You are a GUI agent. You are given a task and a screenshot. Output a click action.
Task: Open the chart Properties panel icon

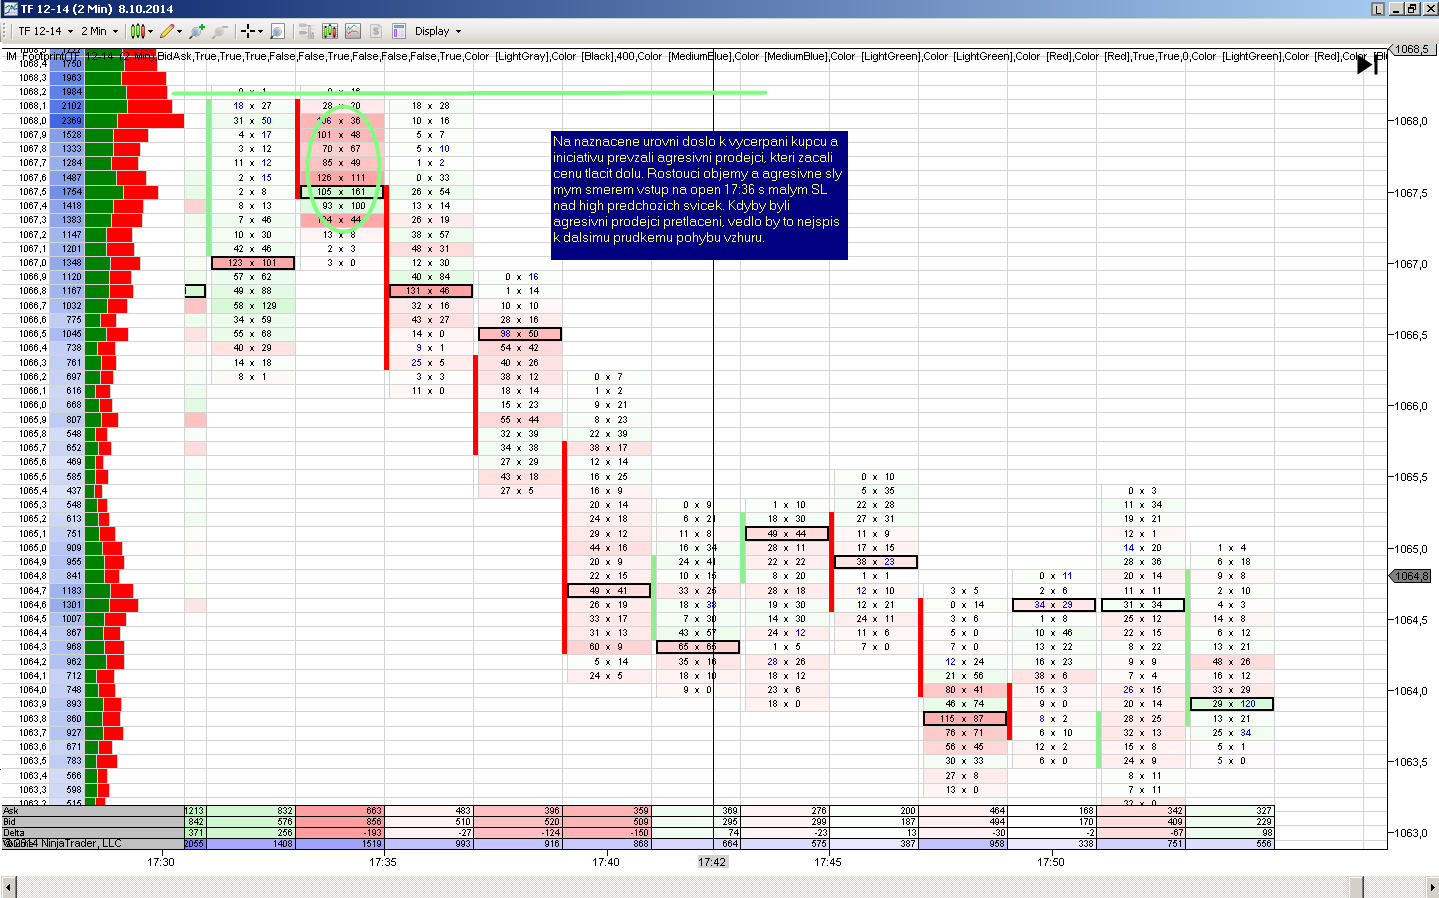point(399,31)
